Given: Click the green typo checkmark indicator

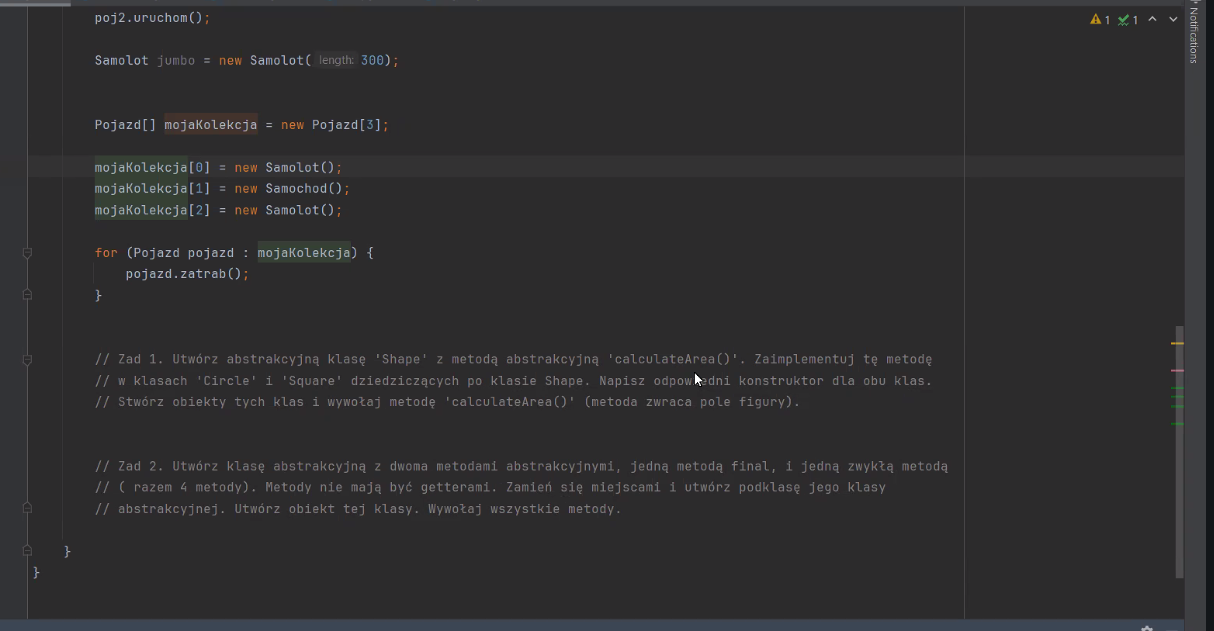Looking at the screenshot, I should tap(1124, 19).
